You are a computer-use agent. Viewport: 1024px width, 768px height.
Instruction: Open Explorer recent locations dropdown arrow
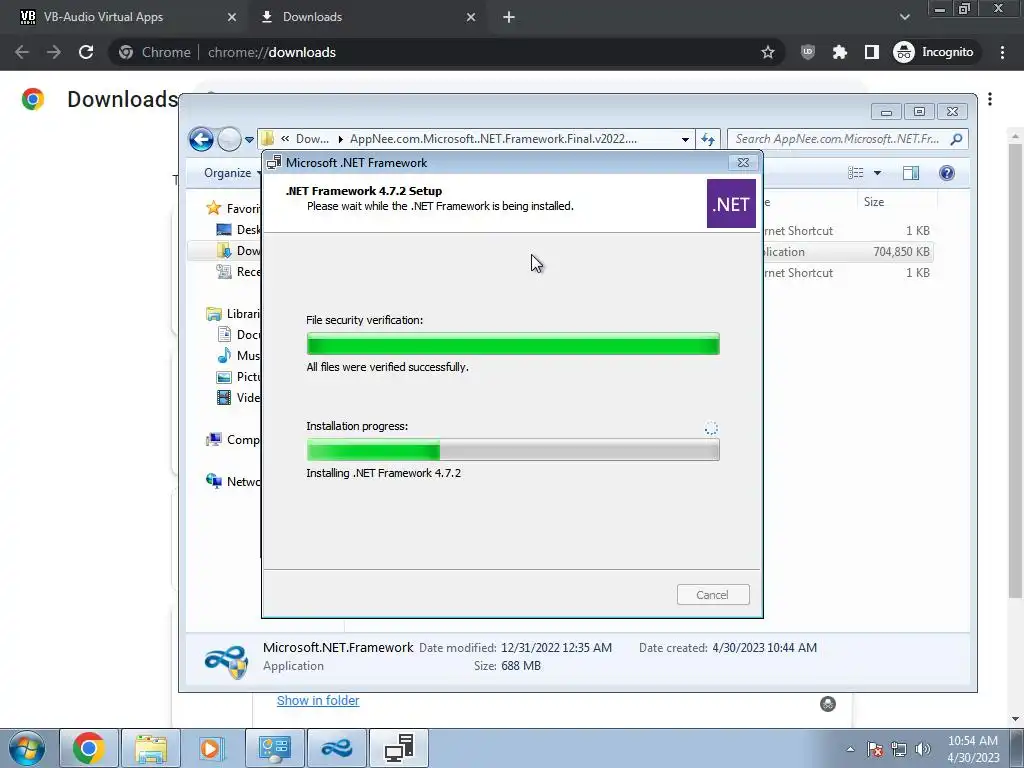[249, 139]
